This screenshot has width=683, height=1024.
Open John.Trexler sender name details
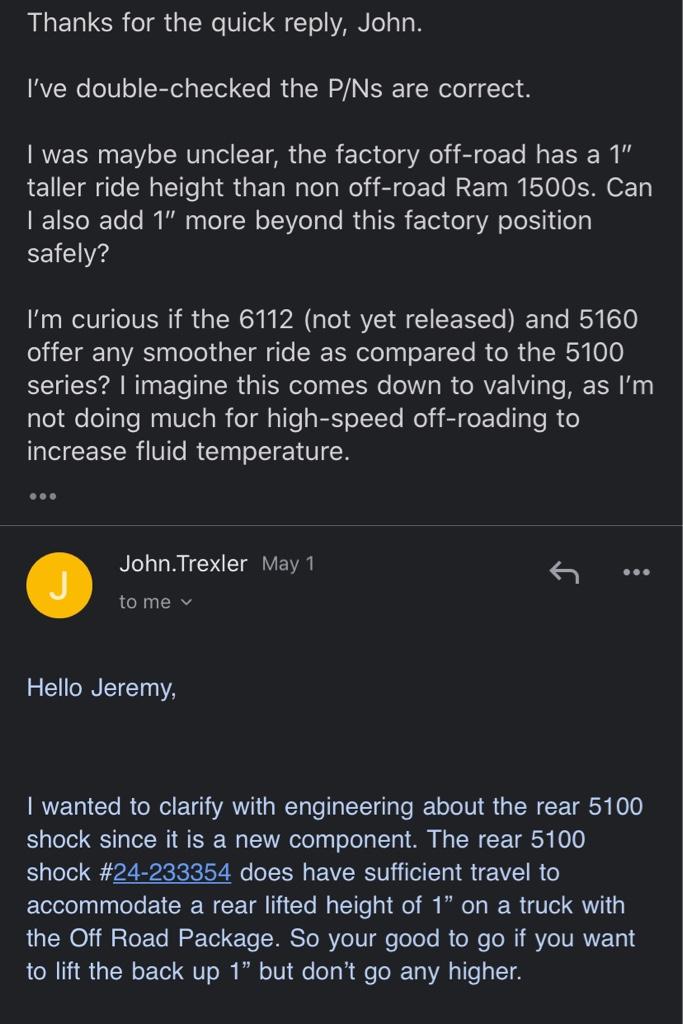point(183,563)
